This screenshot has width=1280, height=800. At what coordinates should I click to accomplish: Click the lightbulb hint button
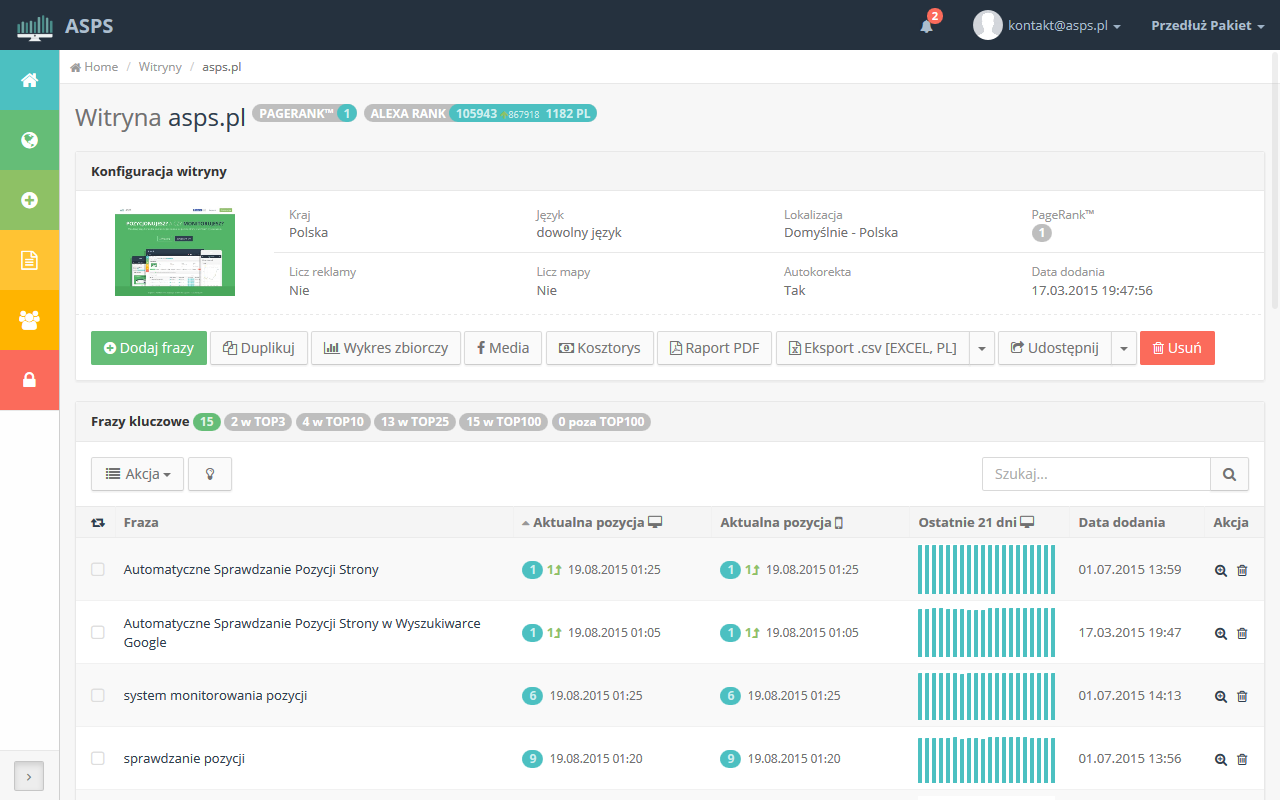pyautogui.click(x=210, y=474)
